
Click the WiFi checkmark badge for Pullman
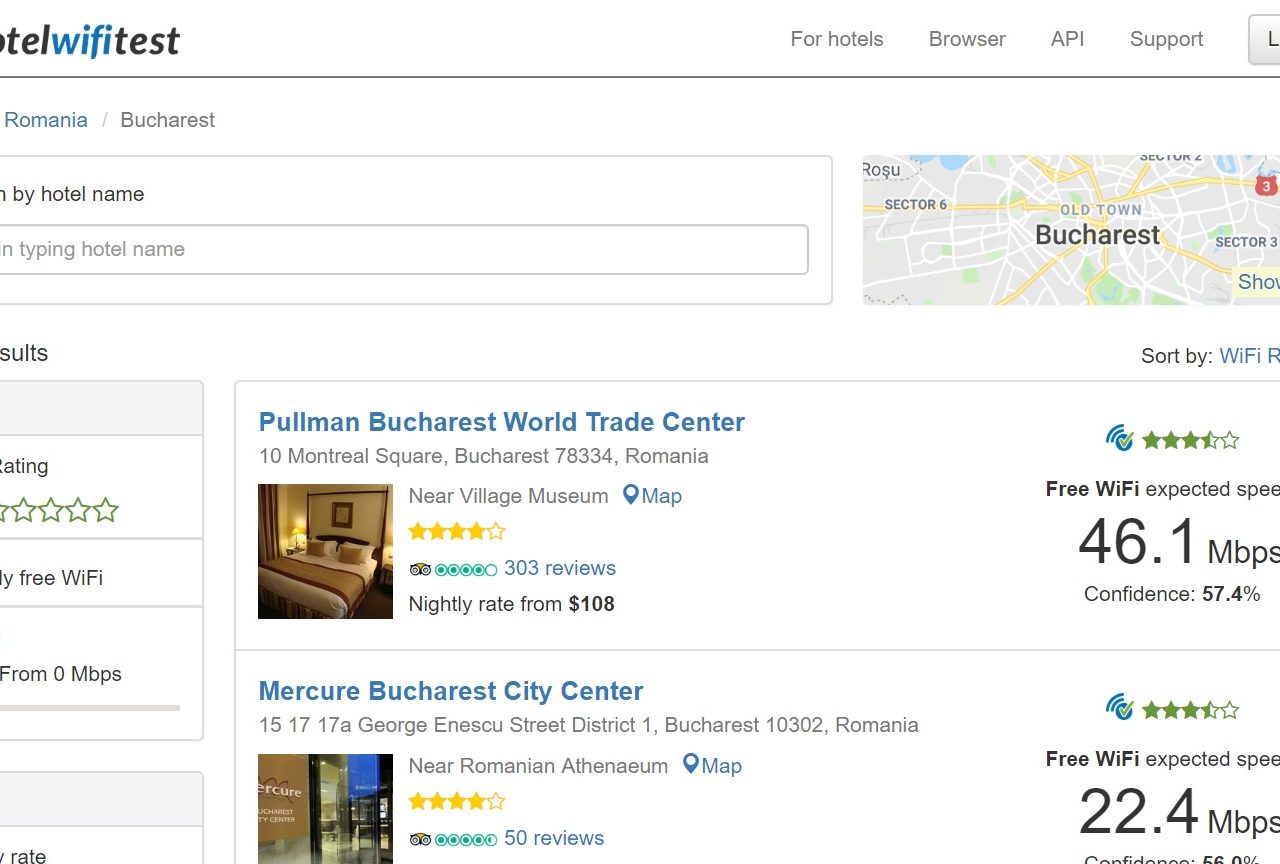[x=1119, y=438]
